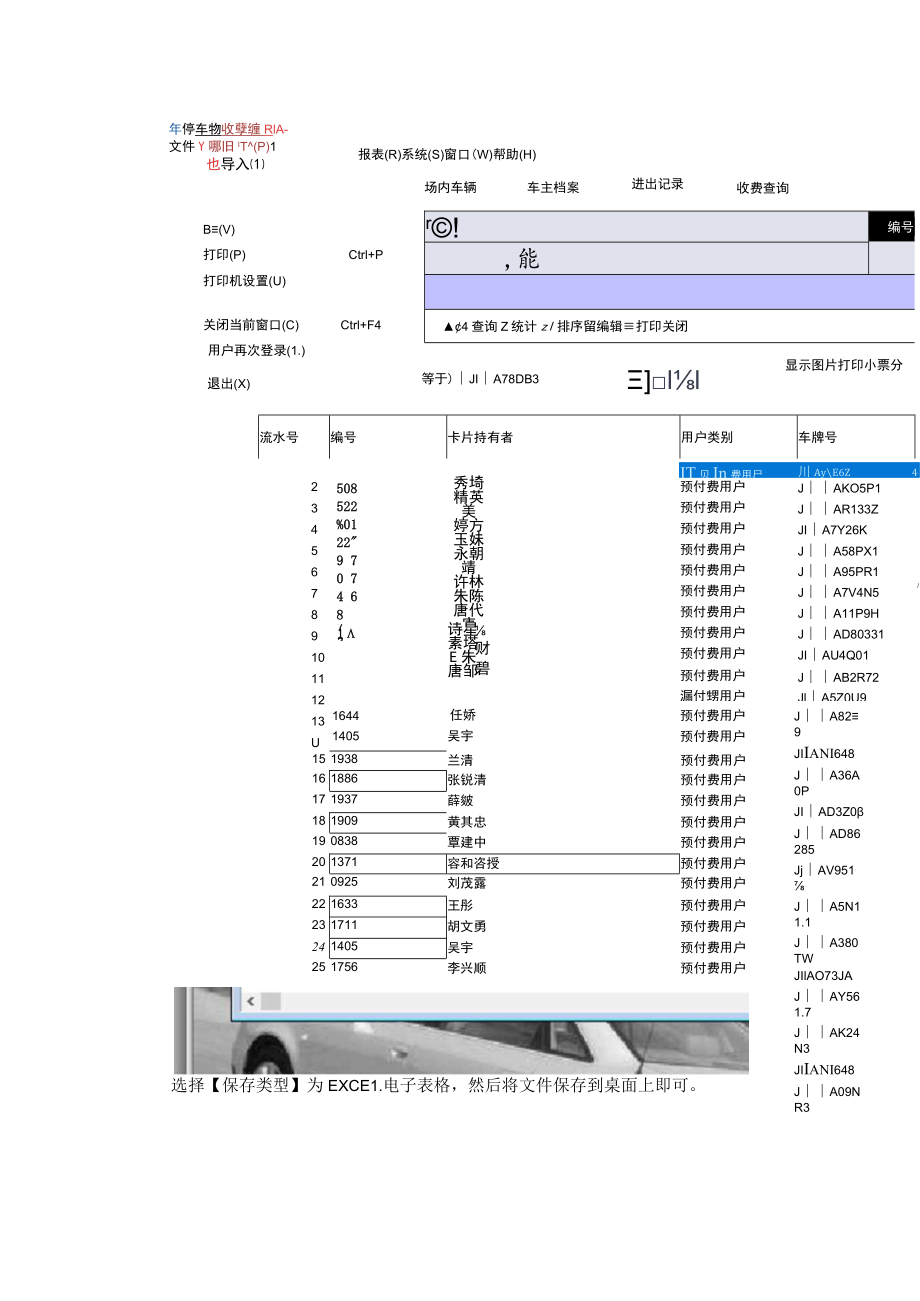
Task: Select cell with number 1938
Action: [x=344, y=759]
